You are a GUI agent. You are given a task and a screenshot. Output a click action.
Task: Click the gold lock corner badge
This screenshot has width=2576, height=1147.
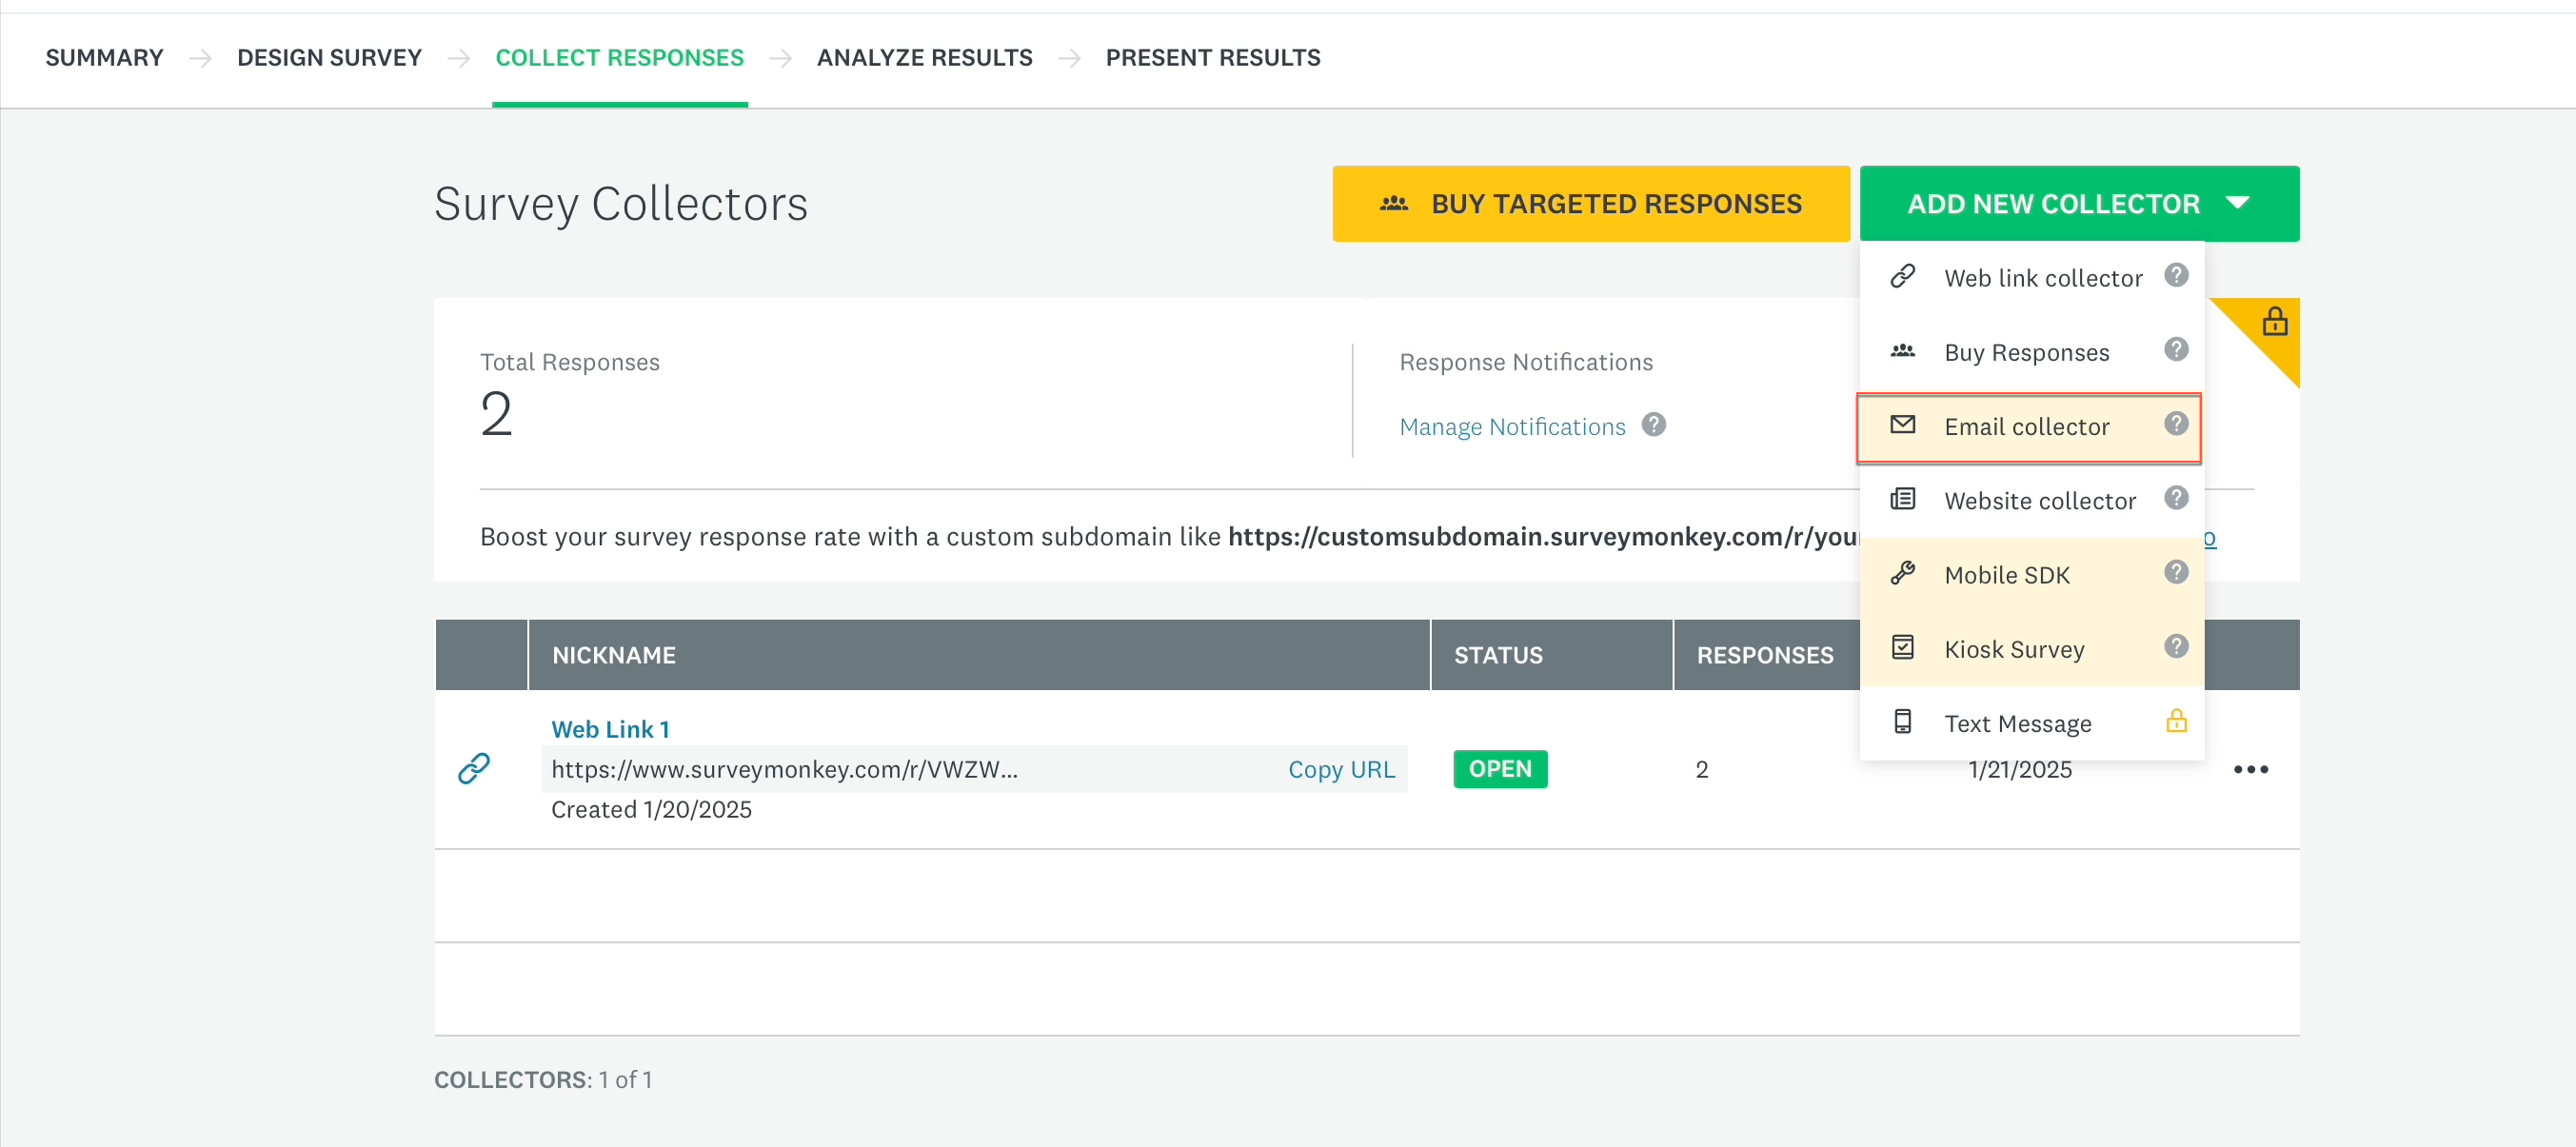(2274, 323)
